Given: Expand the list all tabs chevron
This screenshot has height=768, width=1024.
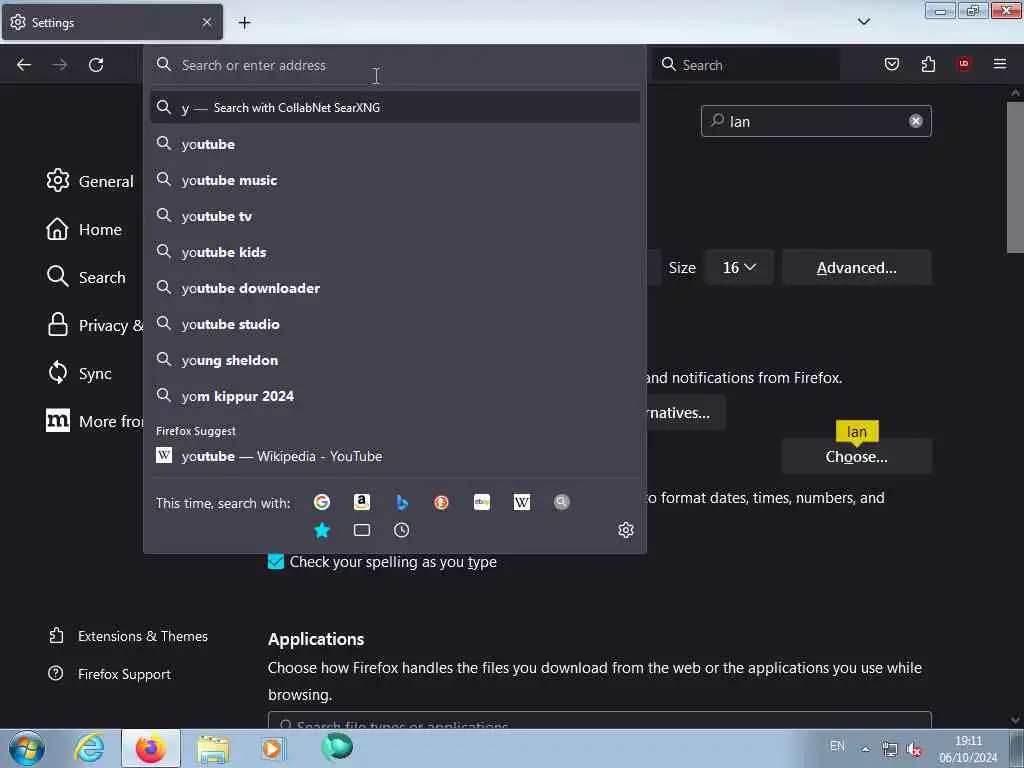Looking at the screenshot, I should pyautogui.click(x=863, y=22).
